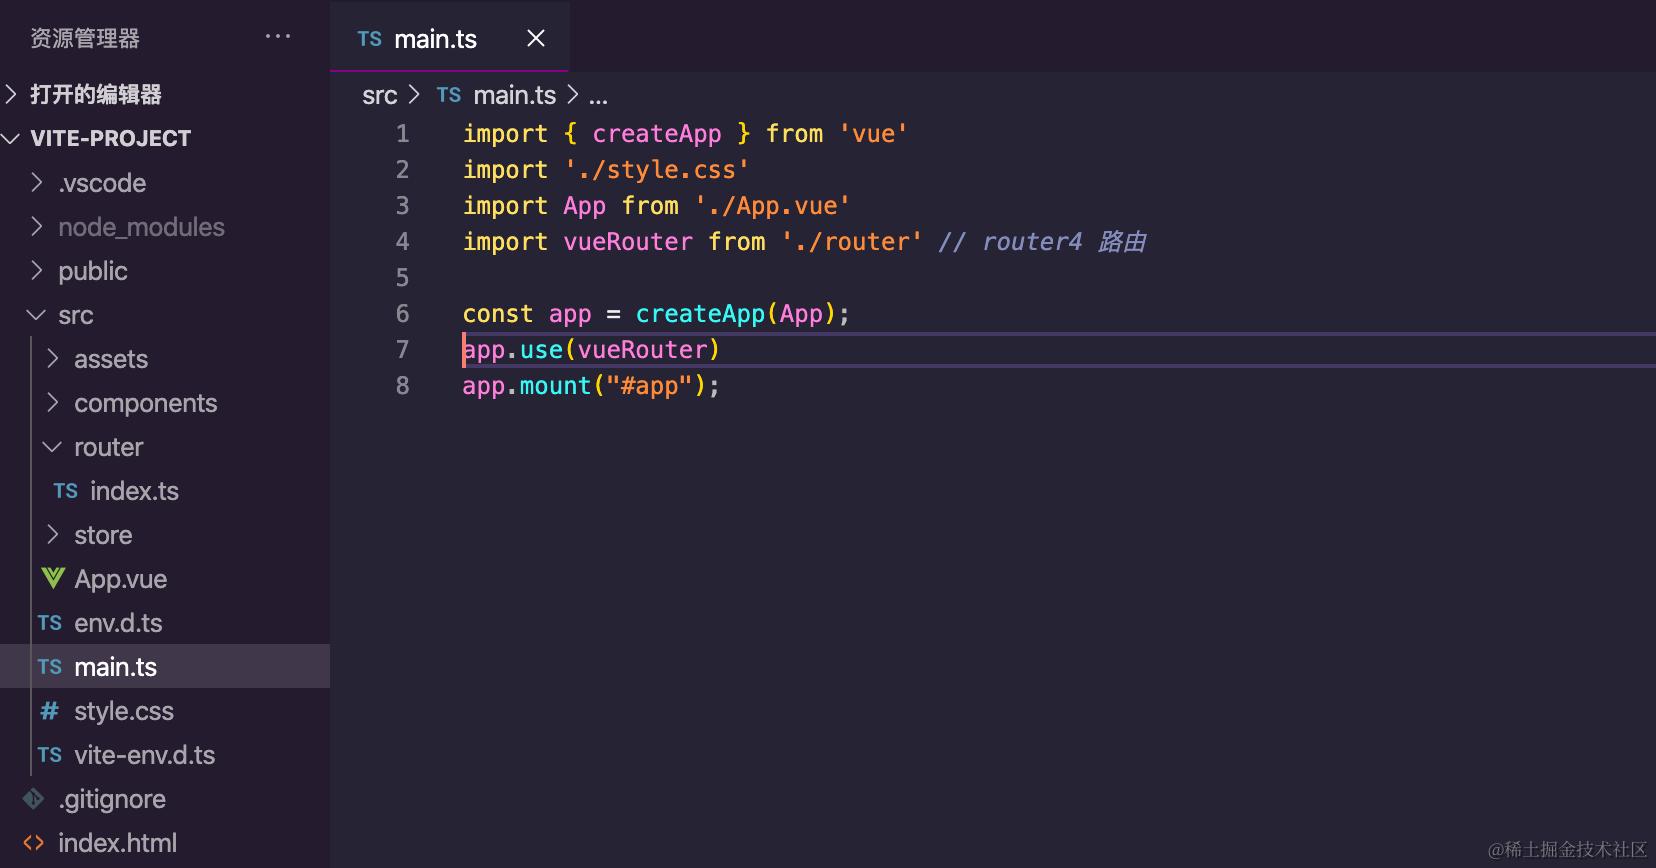
Task: Click the TS icon beside vite-env.d.ts
Action: (50, 755)
